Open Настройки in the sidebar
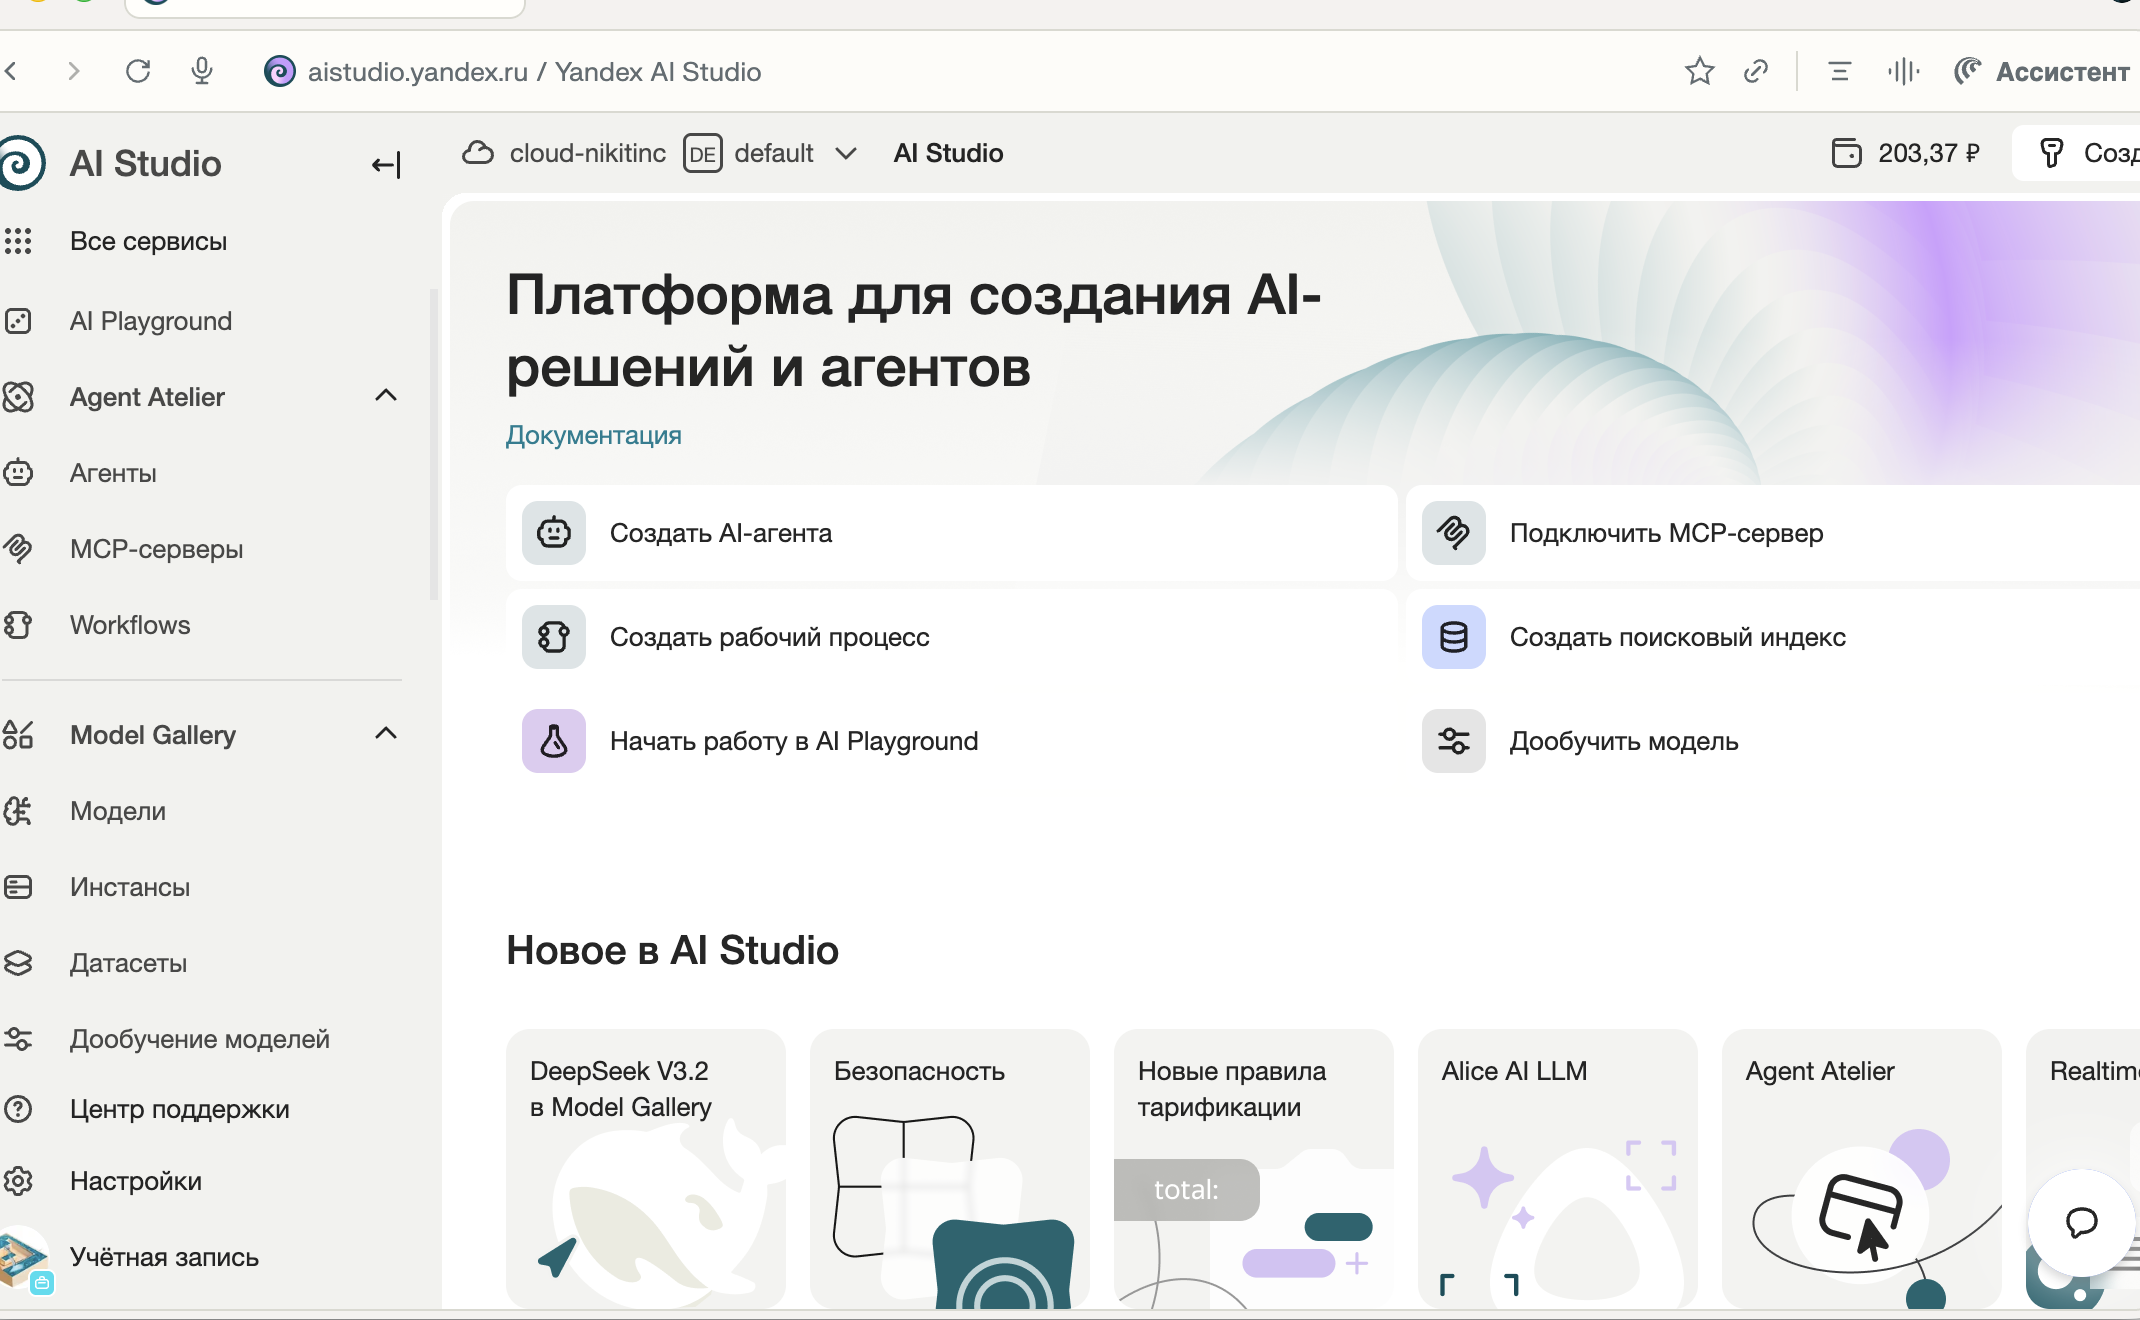The width and height of the screenshot is (2140, 1320). (x=136, y=1181)
